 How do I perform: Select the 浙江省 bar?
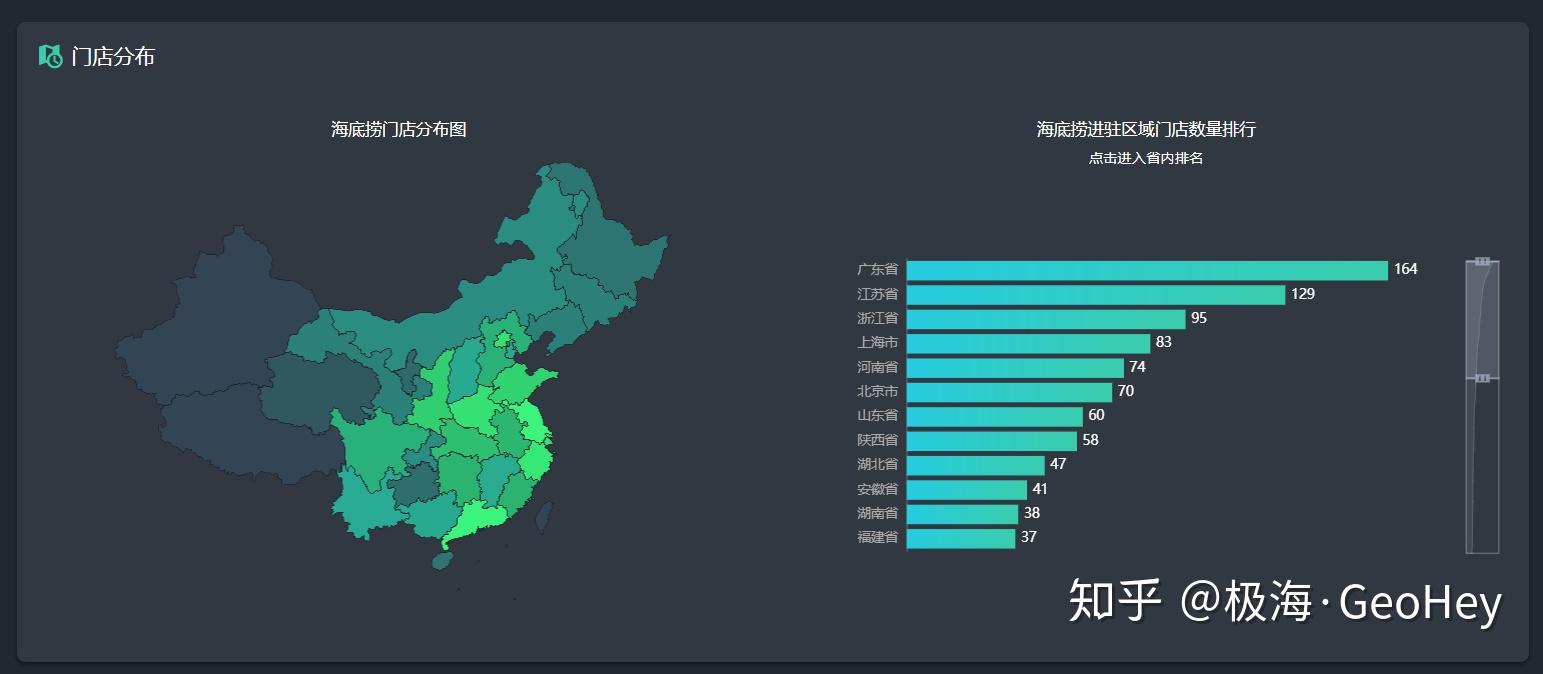[1046, 318]
